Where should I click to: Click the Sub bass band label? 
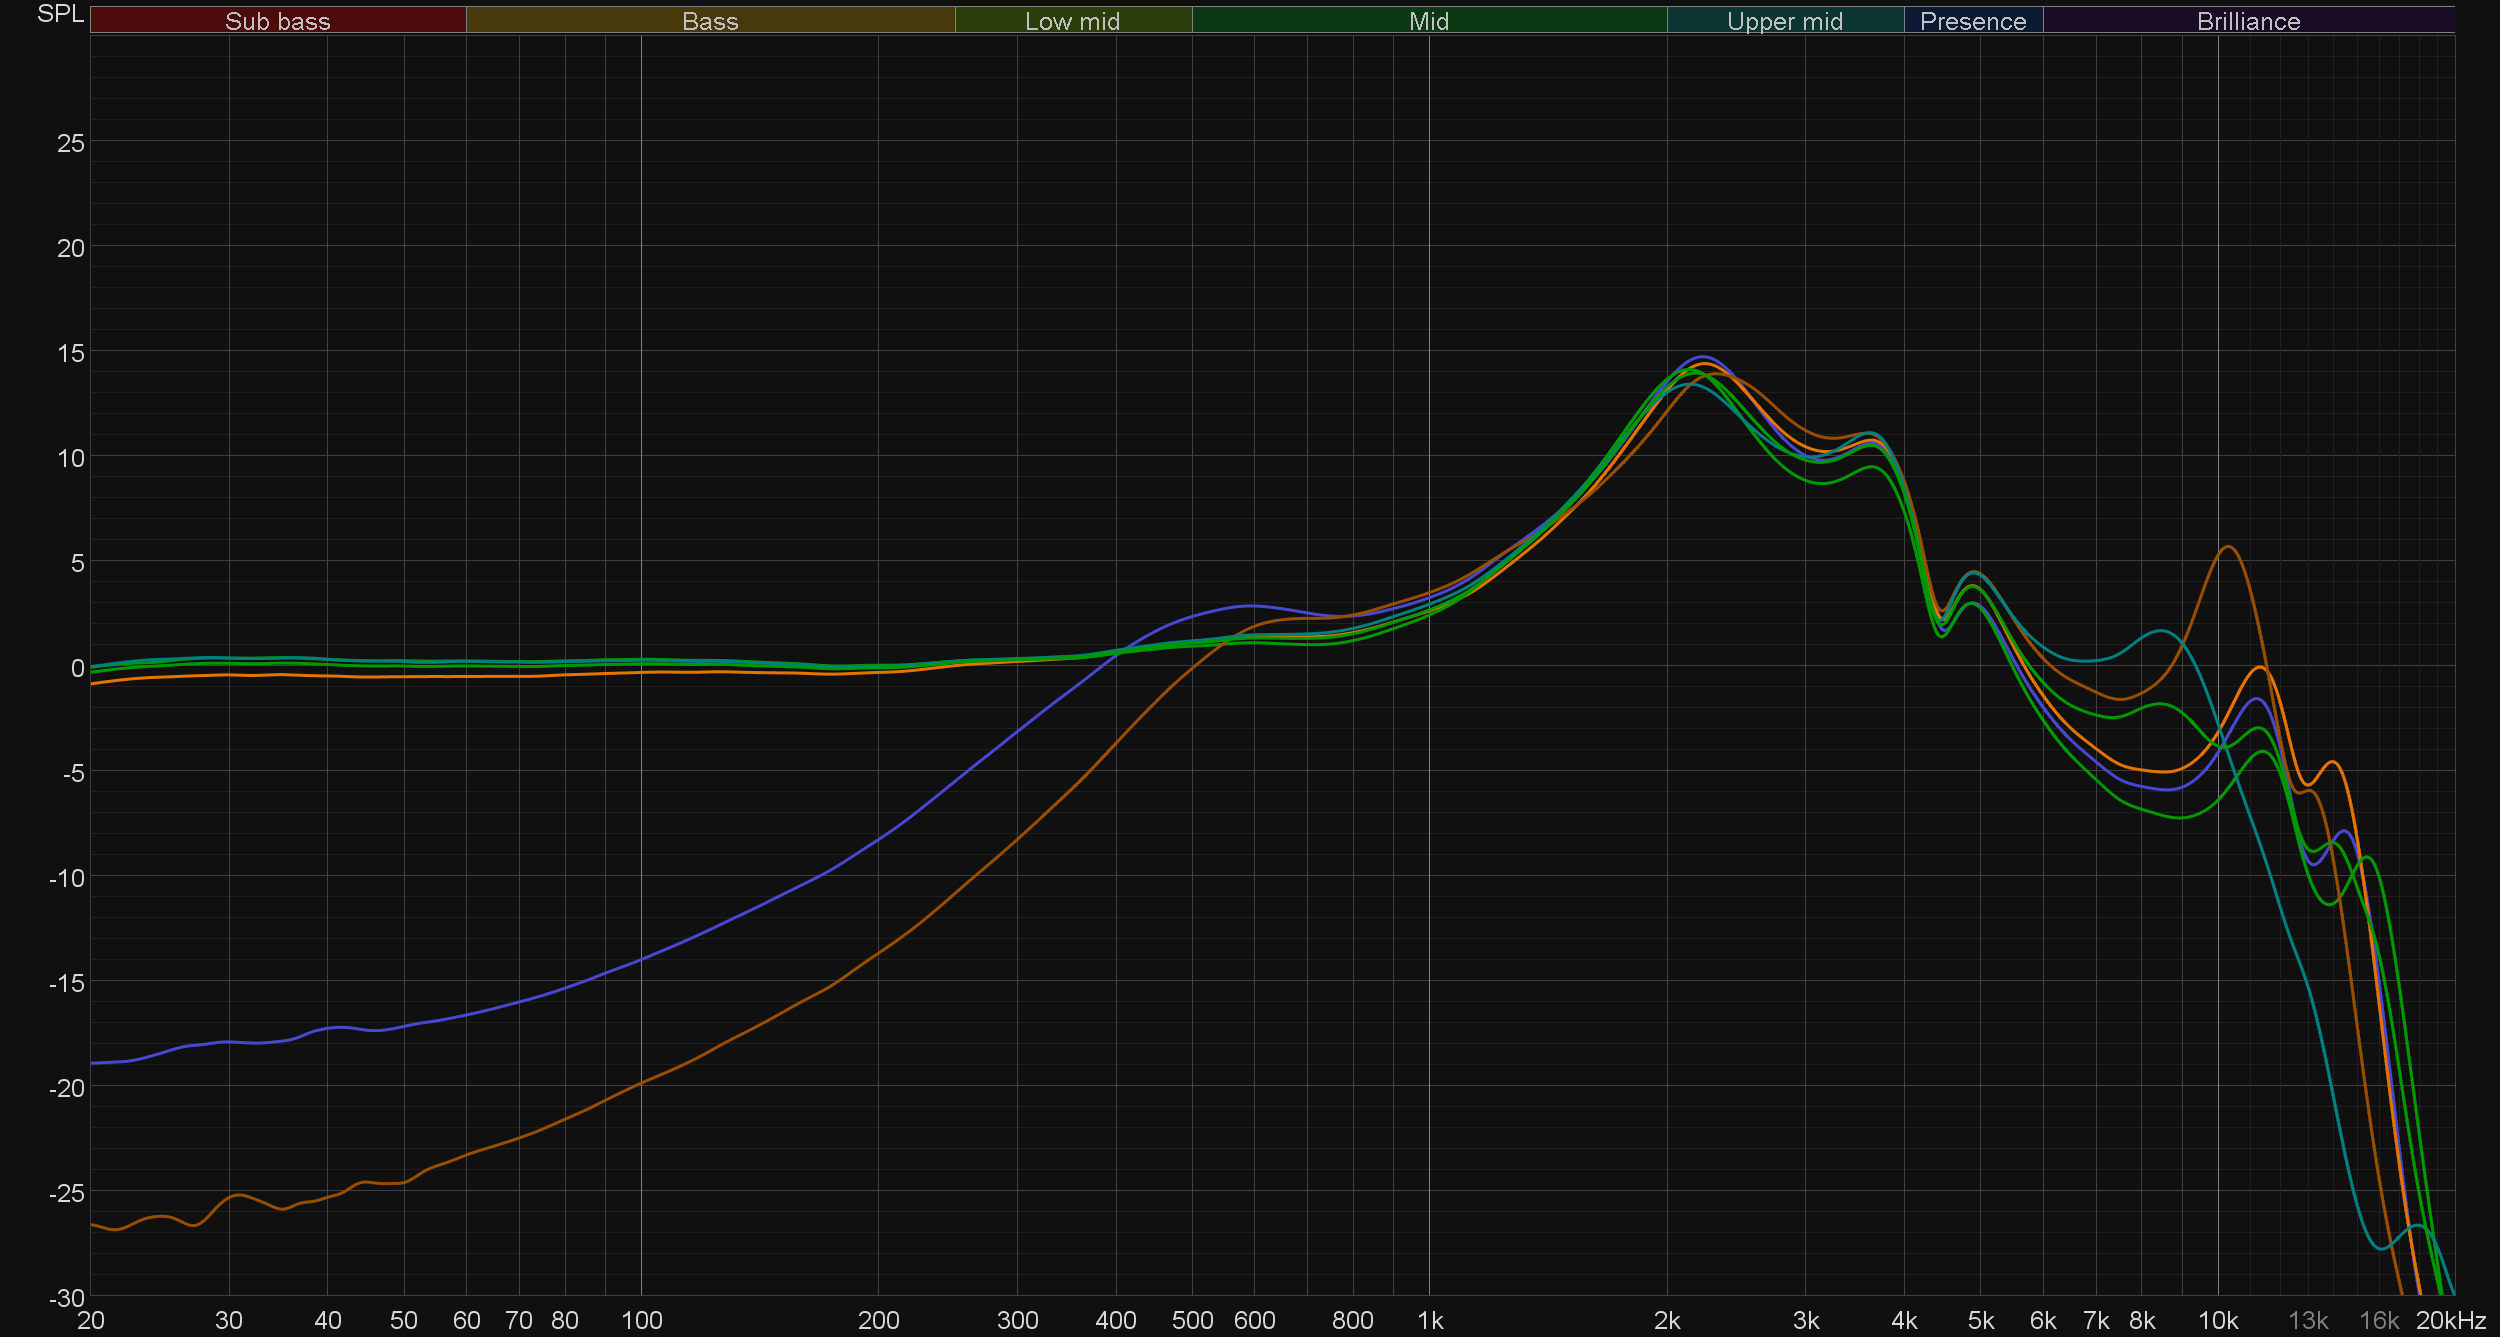(x=277, y=21)
